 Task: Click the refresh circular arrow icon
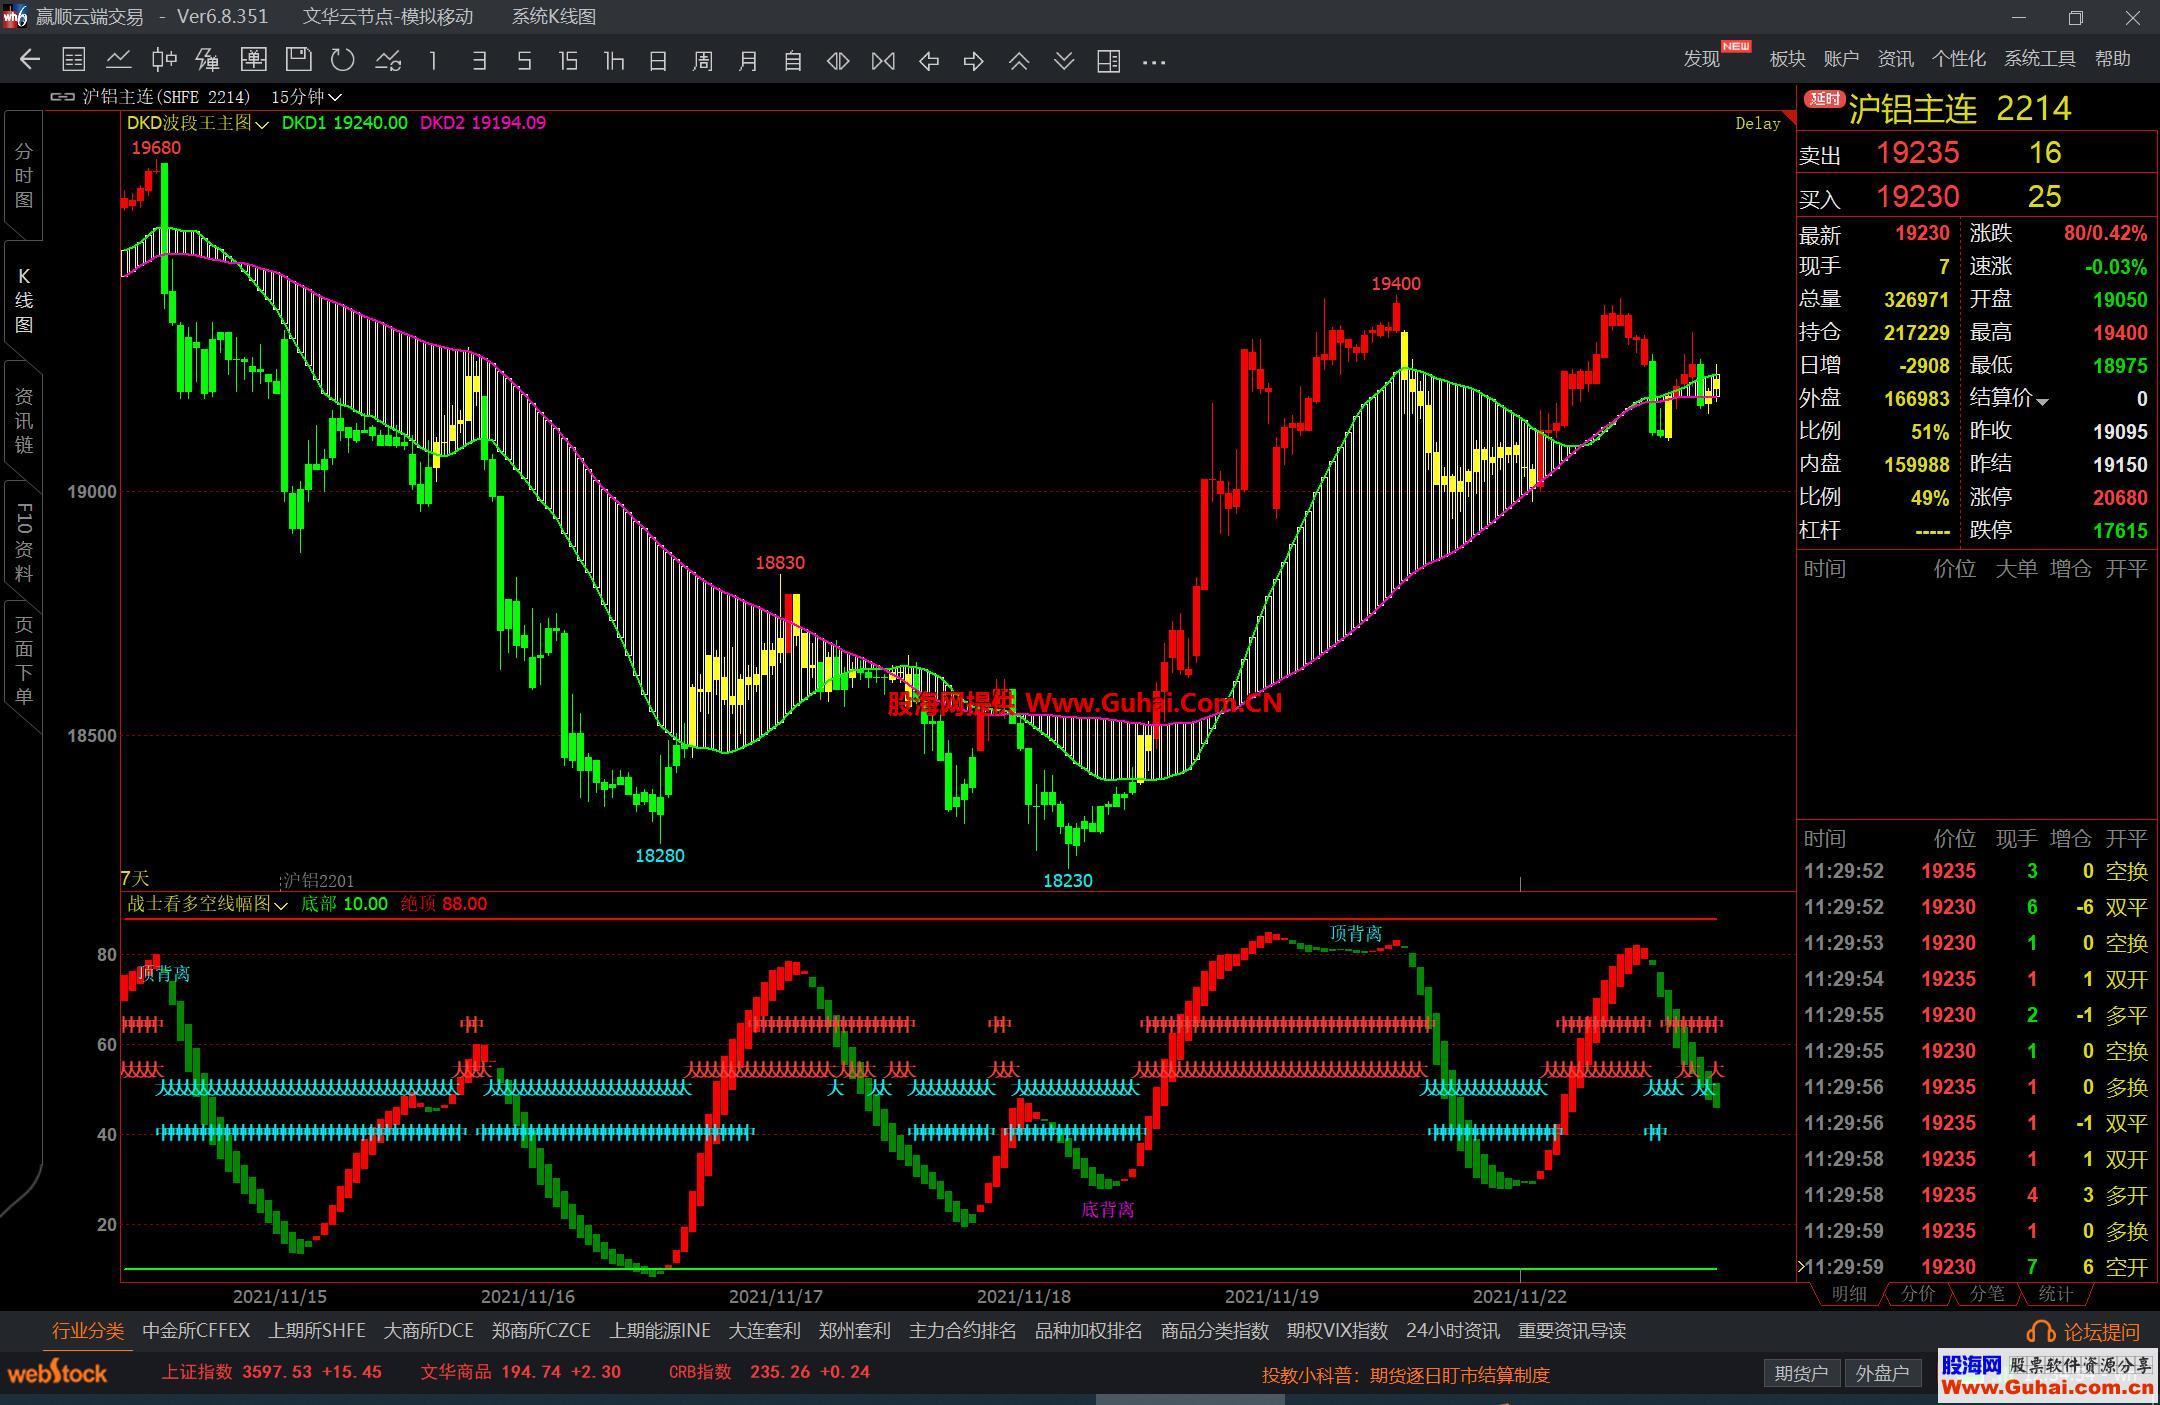(x=343, y=60)
